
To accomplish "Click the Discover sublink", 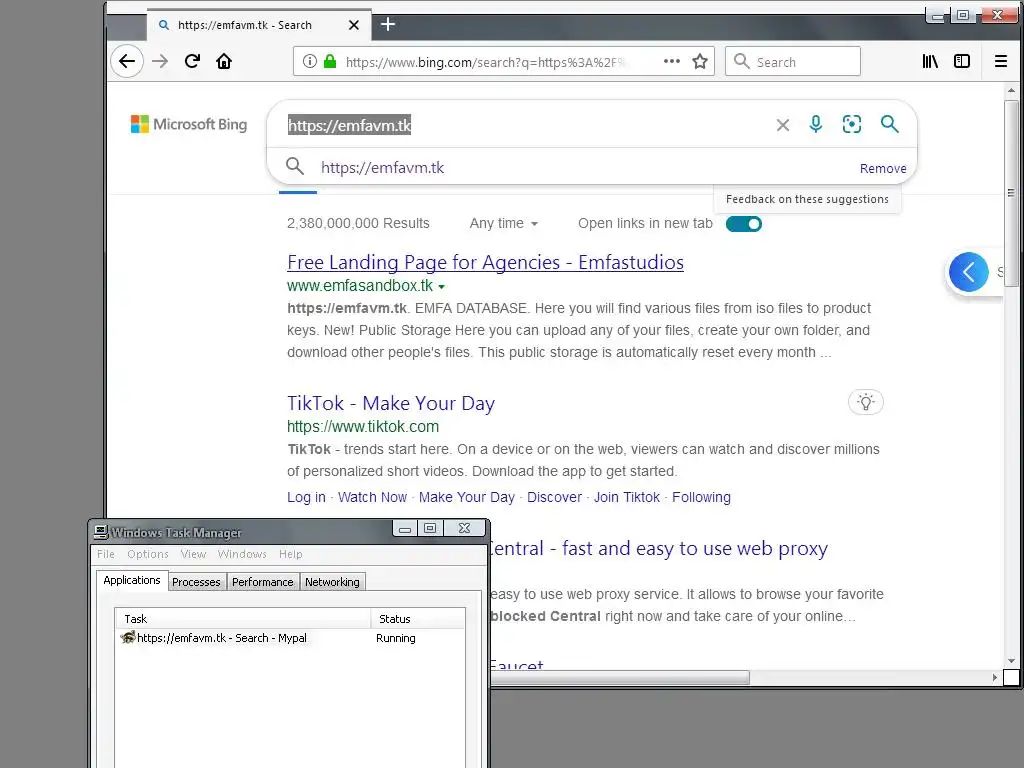I will tap(554, 497).
